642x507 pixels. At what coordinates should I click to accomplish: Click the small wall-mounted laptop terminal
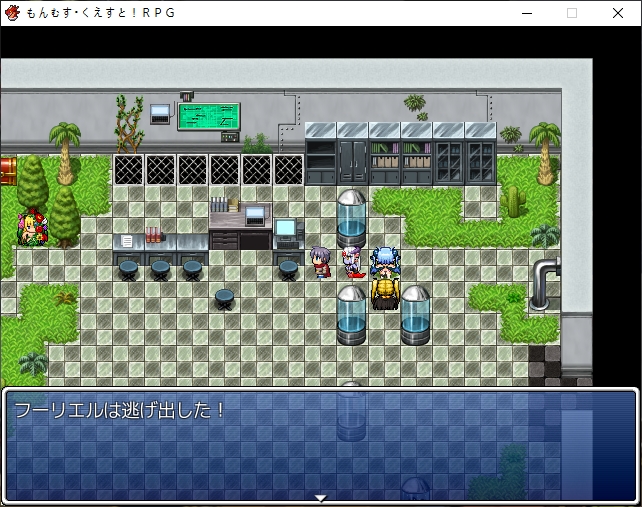[x=160, y=114]
